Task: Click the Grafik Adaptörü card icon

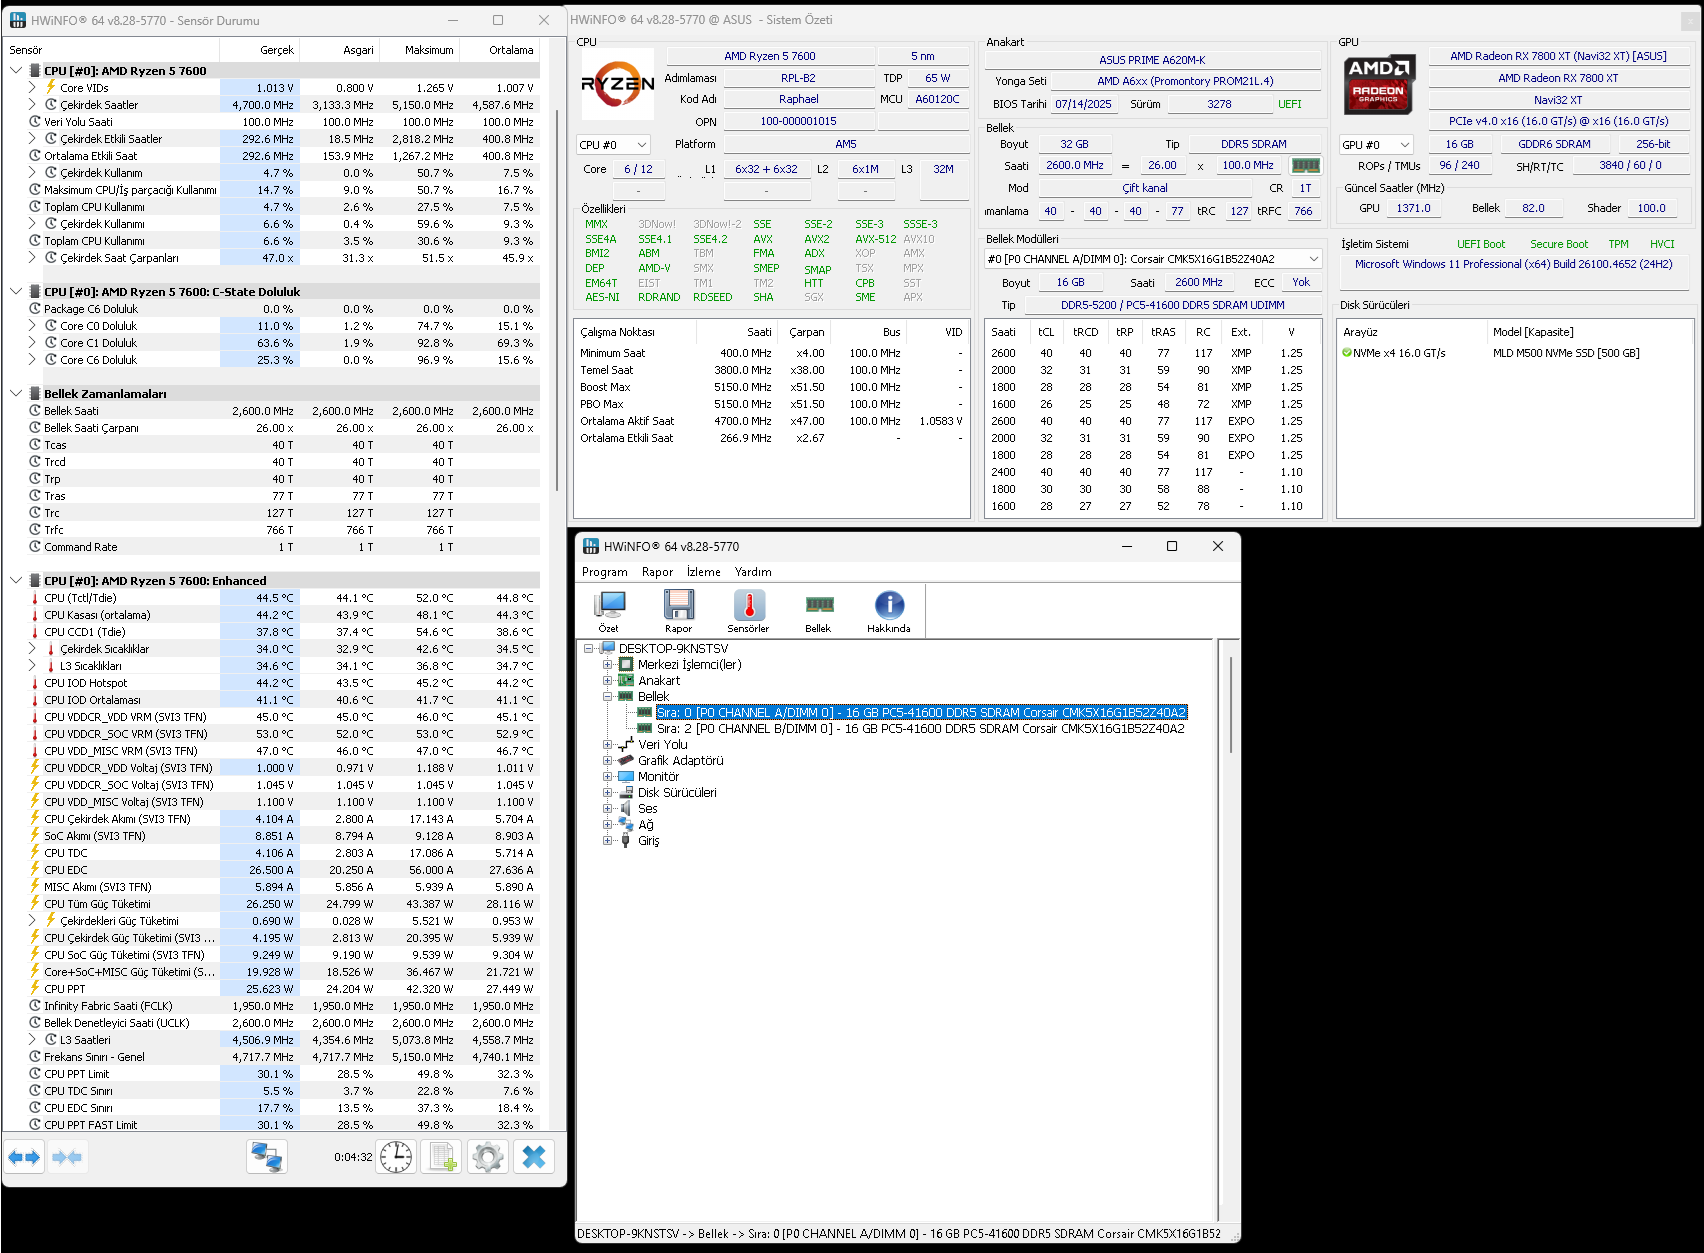Action: 626,760
